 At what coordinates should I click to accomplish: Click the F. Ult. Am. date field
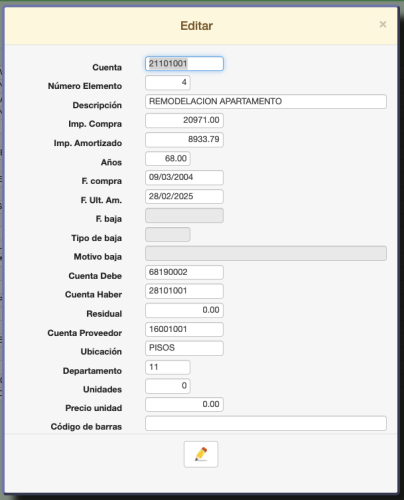point(184,196)
